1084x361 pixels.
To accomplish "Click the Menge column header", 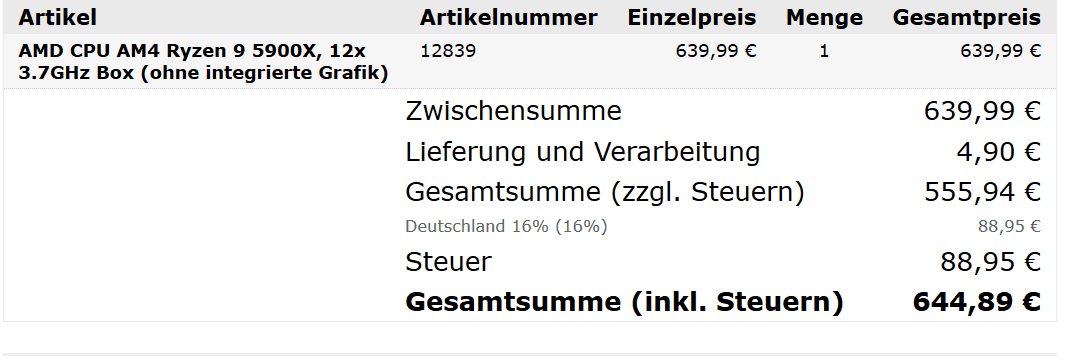I will tap(824, 17).
